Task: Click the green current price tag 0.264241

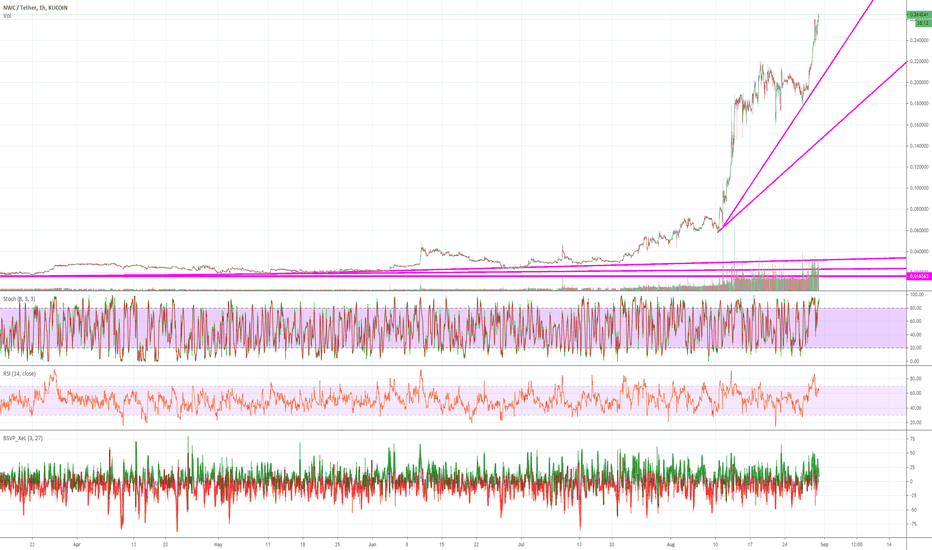Action: pos(918,15)
